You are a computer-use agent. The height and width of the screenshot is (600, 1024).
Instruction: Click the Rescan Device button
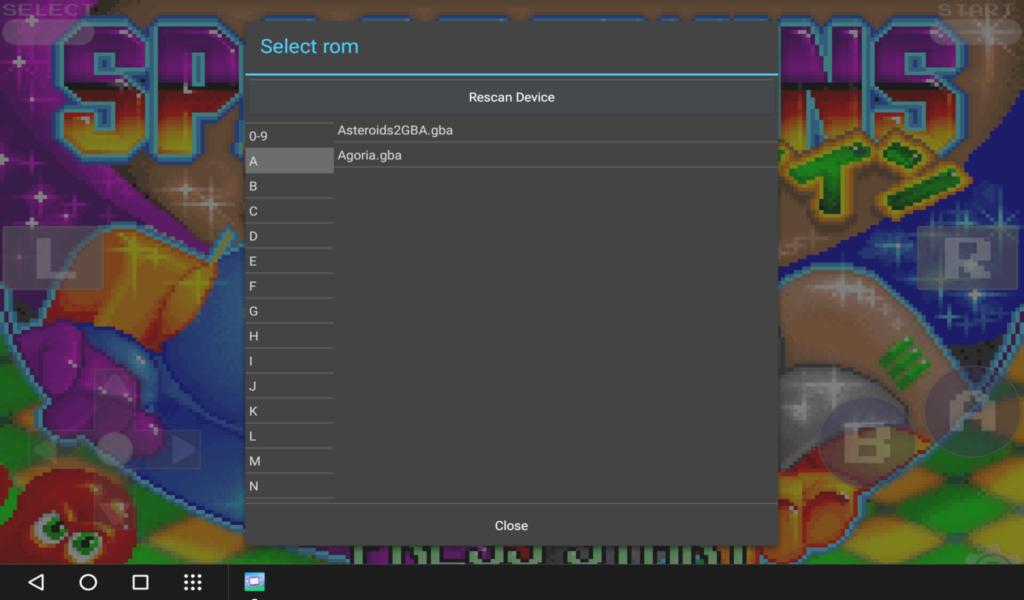pyautogui.click(x=511, y=97)
